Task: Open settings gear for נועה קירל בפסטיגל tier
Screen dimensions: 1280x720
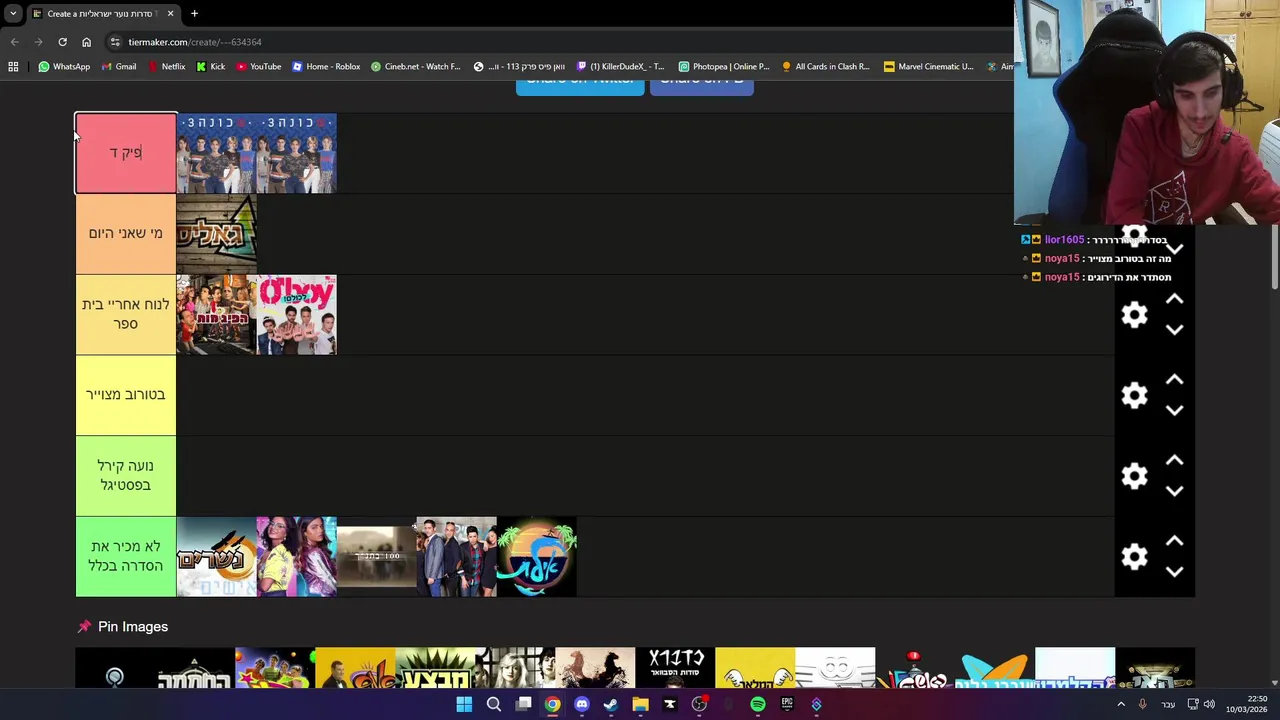Action: tap(1134, 476)
